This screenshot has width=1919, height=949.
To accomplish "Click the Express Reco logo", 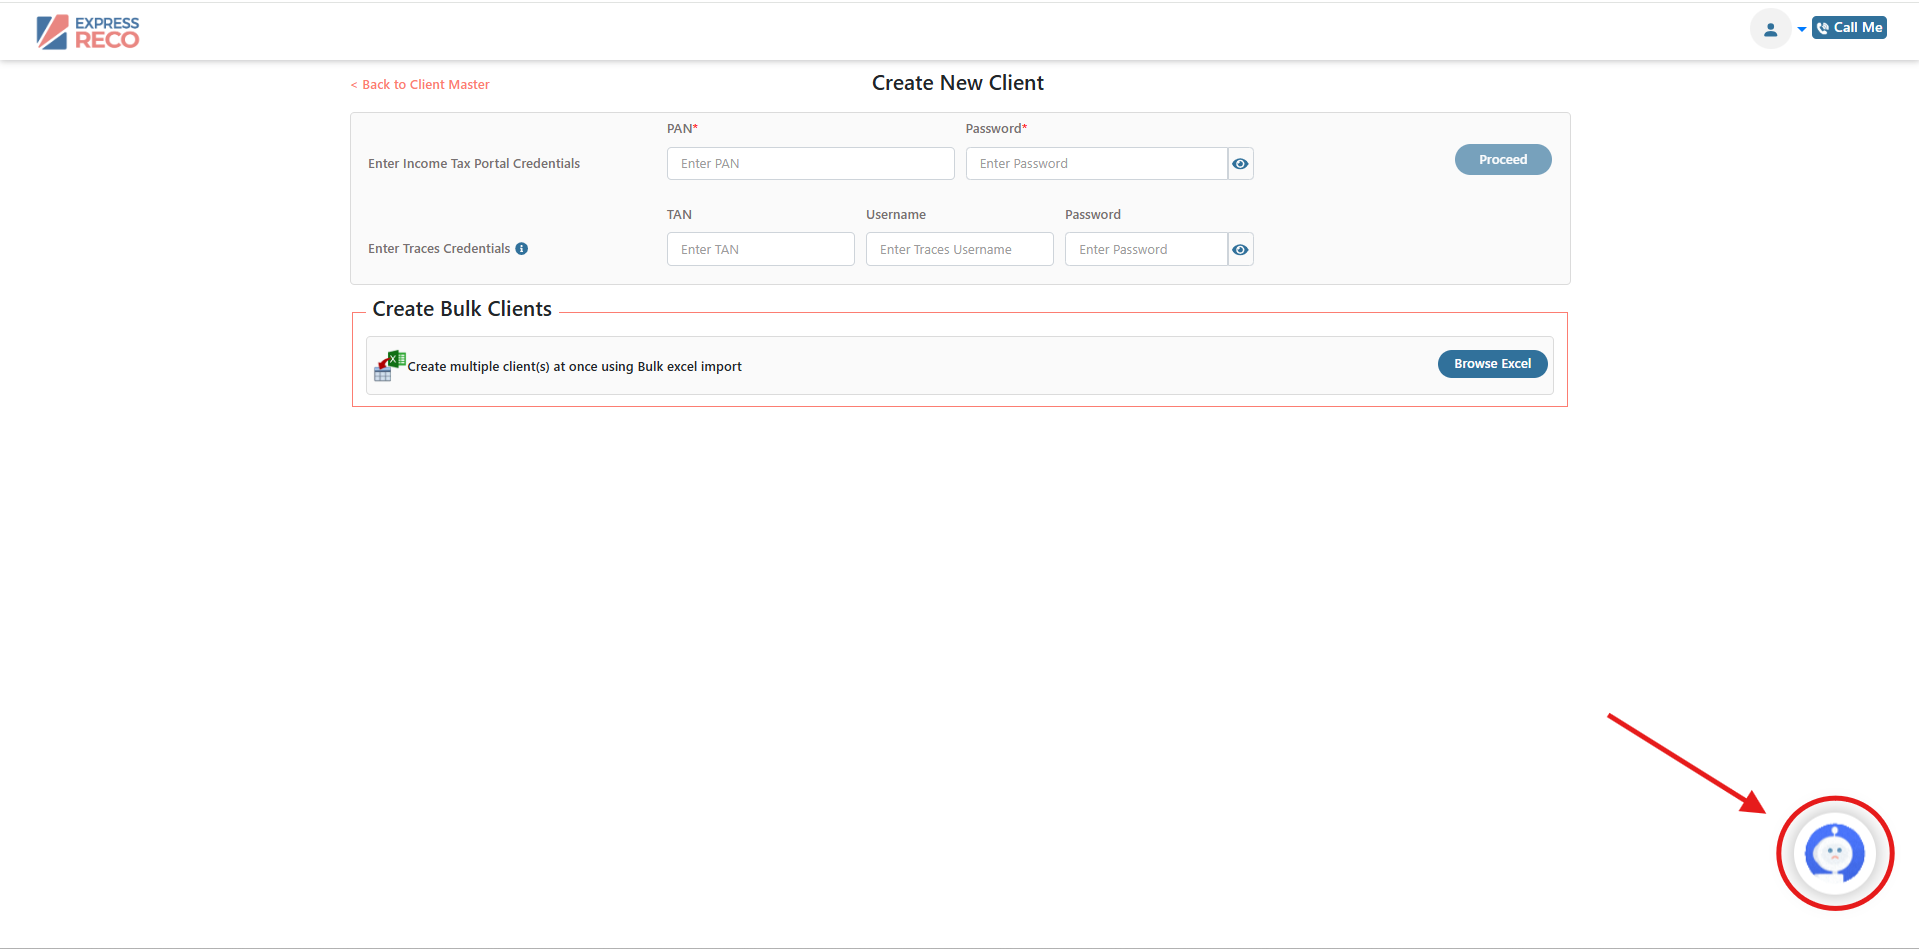I will click(88, 32).
